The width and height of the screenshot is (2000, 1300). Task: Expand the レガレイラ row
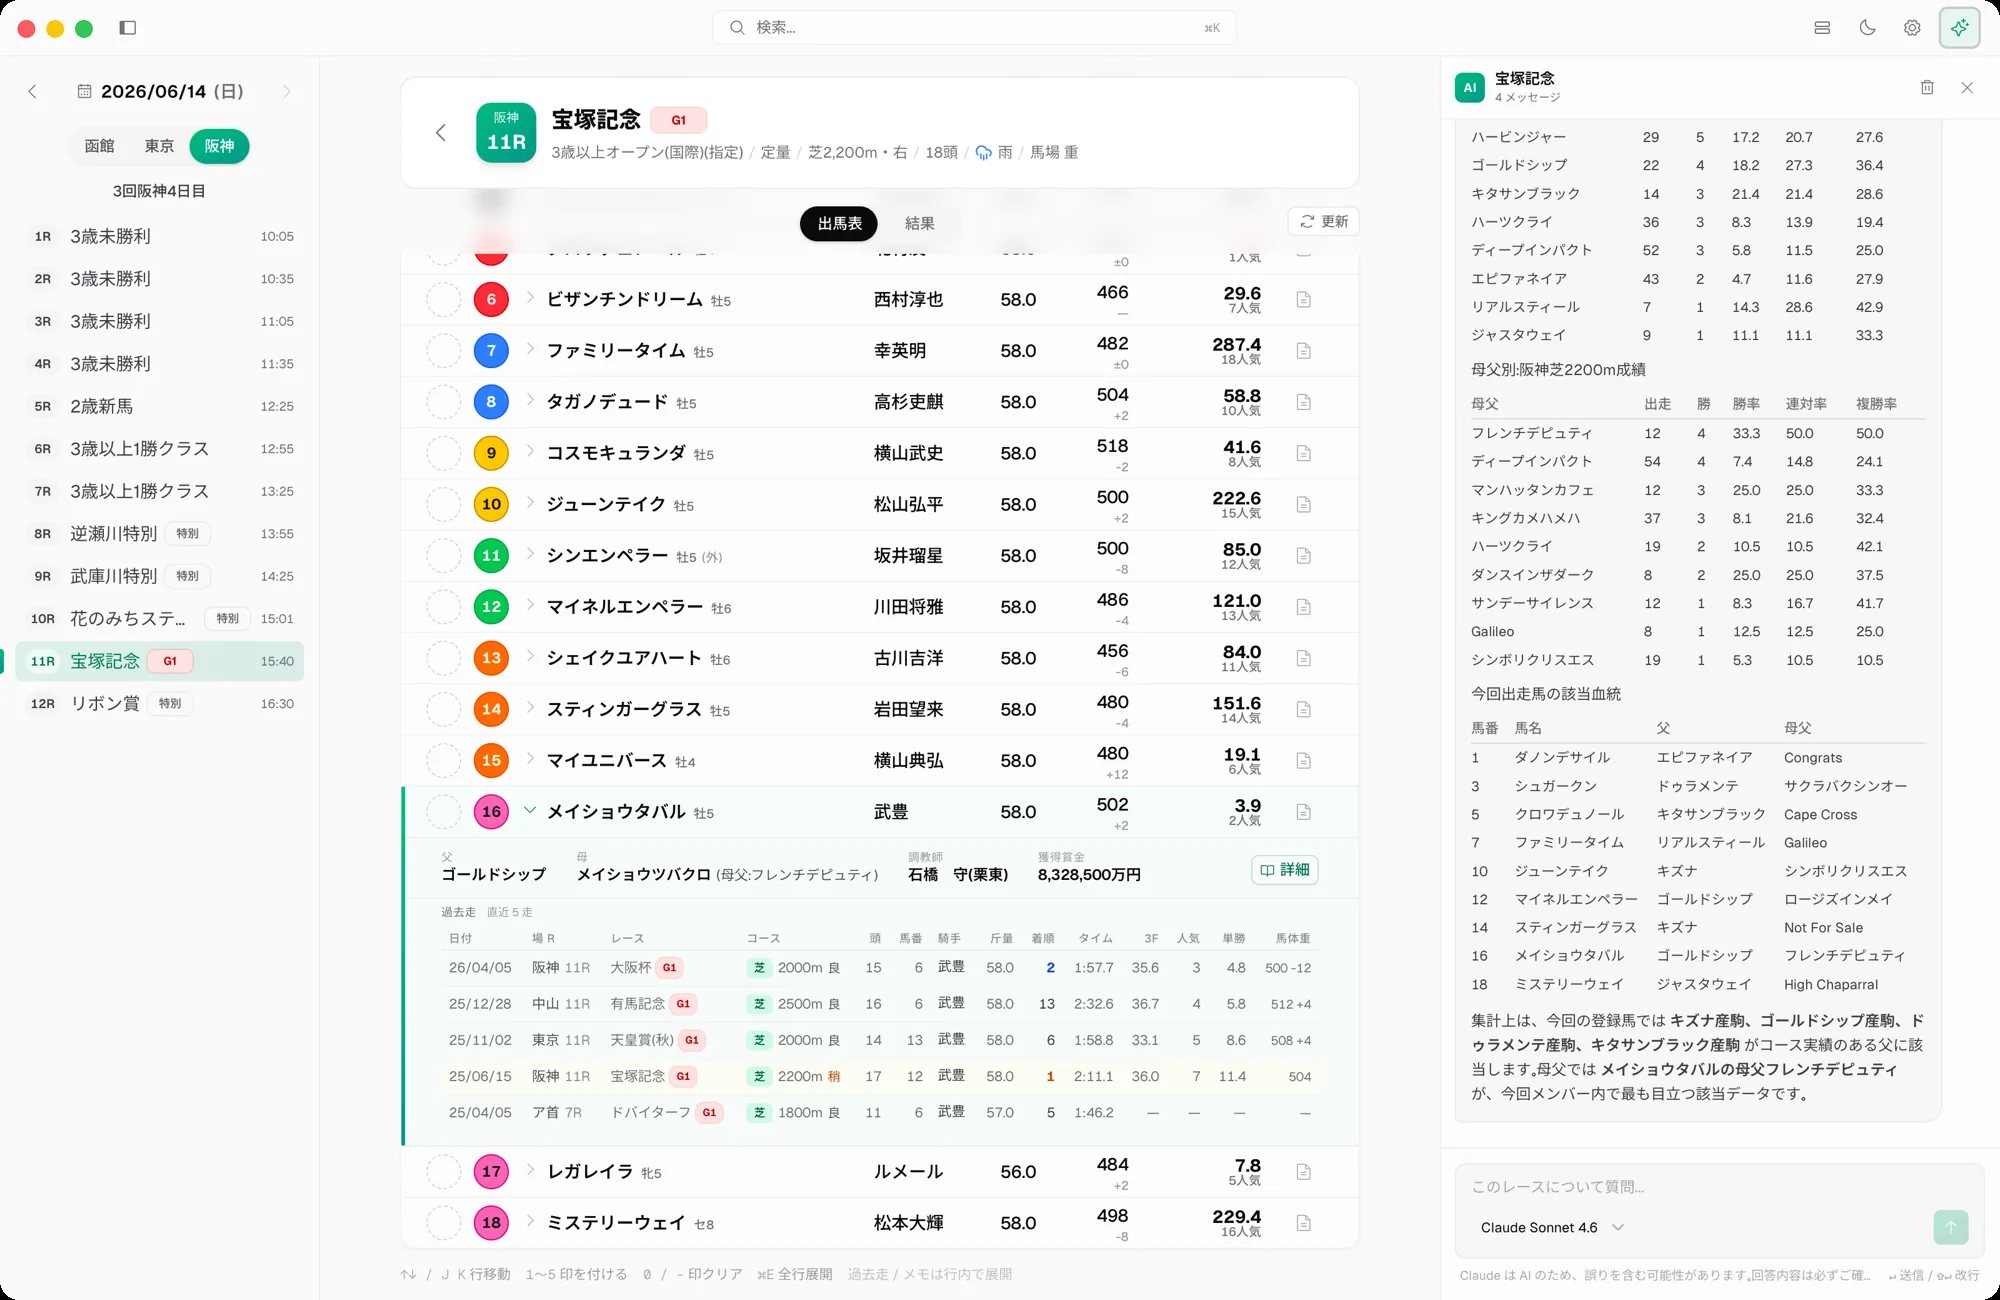(x=530, y=1170)
